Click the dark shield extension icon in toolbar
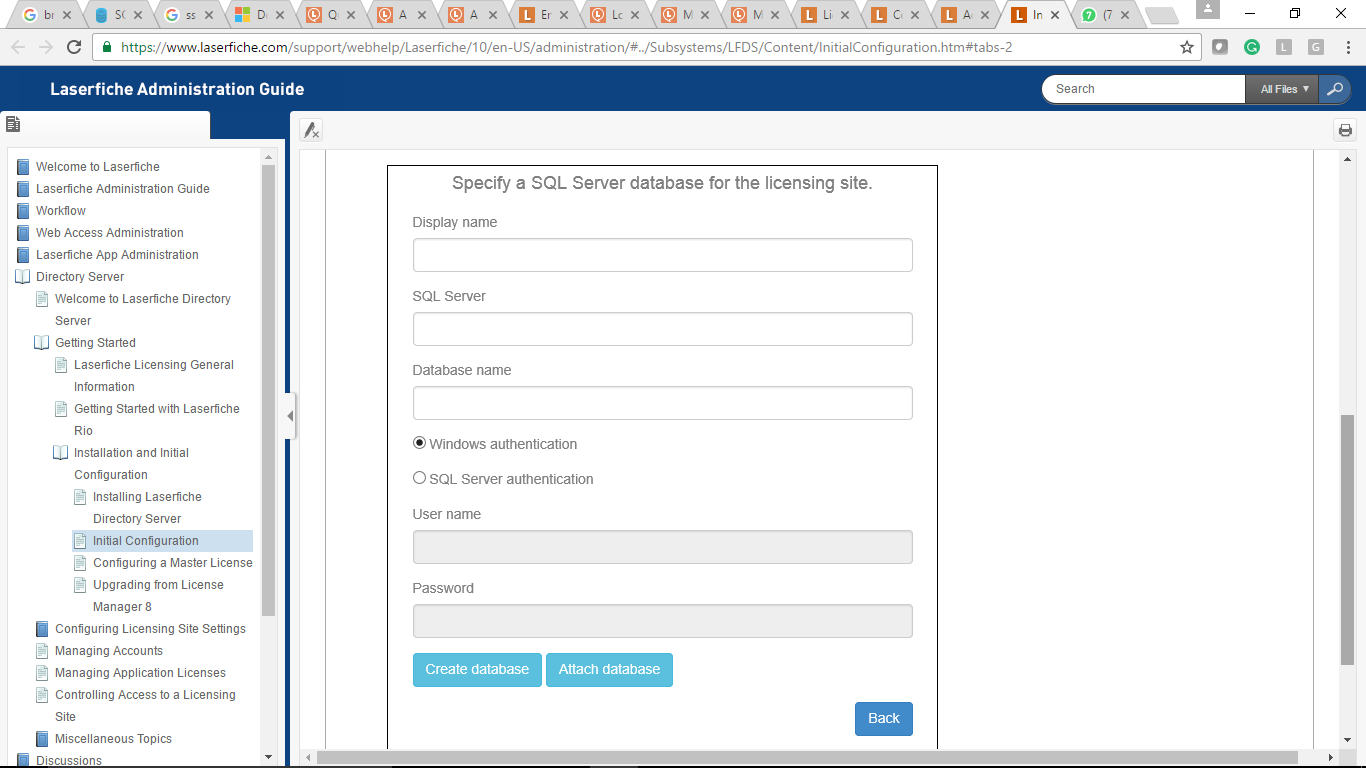1366x768 pixels. [x=1220, y=47]
